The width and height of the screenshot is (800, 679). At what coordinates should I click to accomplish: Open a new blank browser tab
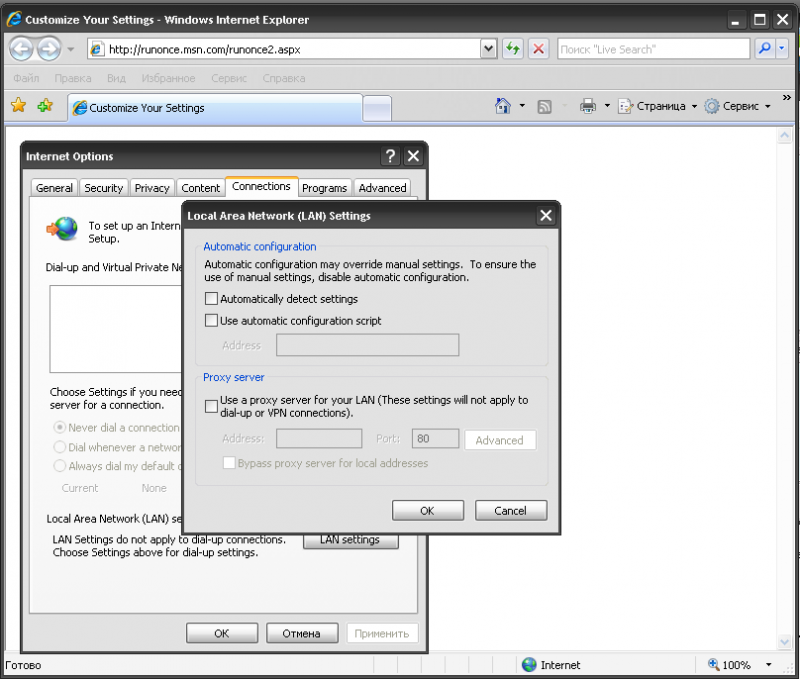[x=378, y=109]
